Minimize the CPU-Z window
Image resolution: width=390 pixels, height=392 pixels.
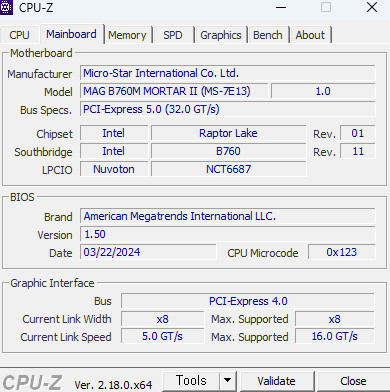[281, 7]
